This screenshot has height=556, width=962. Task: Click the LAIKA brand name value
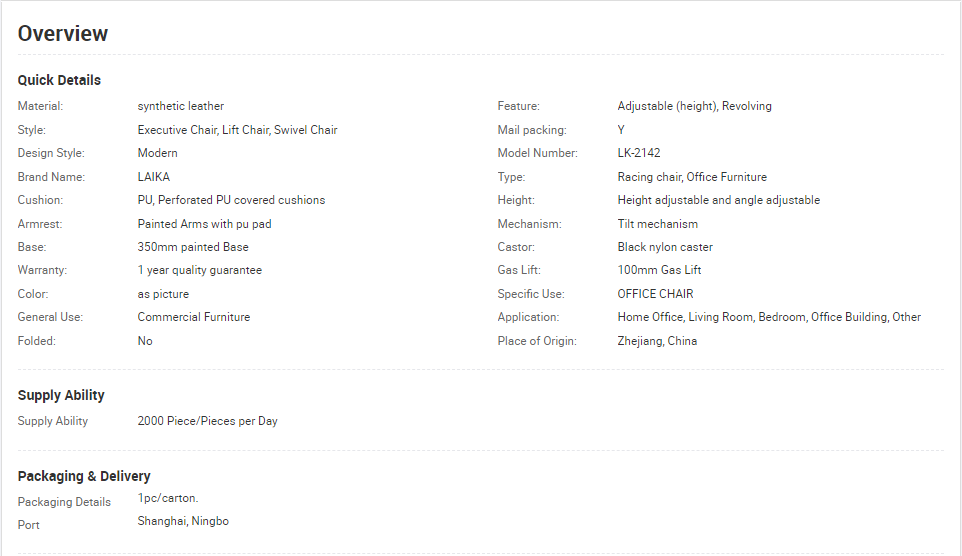(153, 177)
